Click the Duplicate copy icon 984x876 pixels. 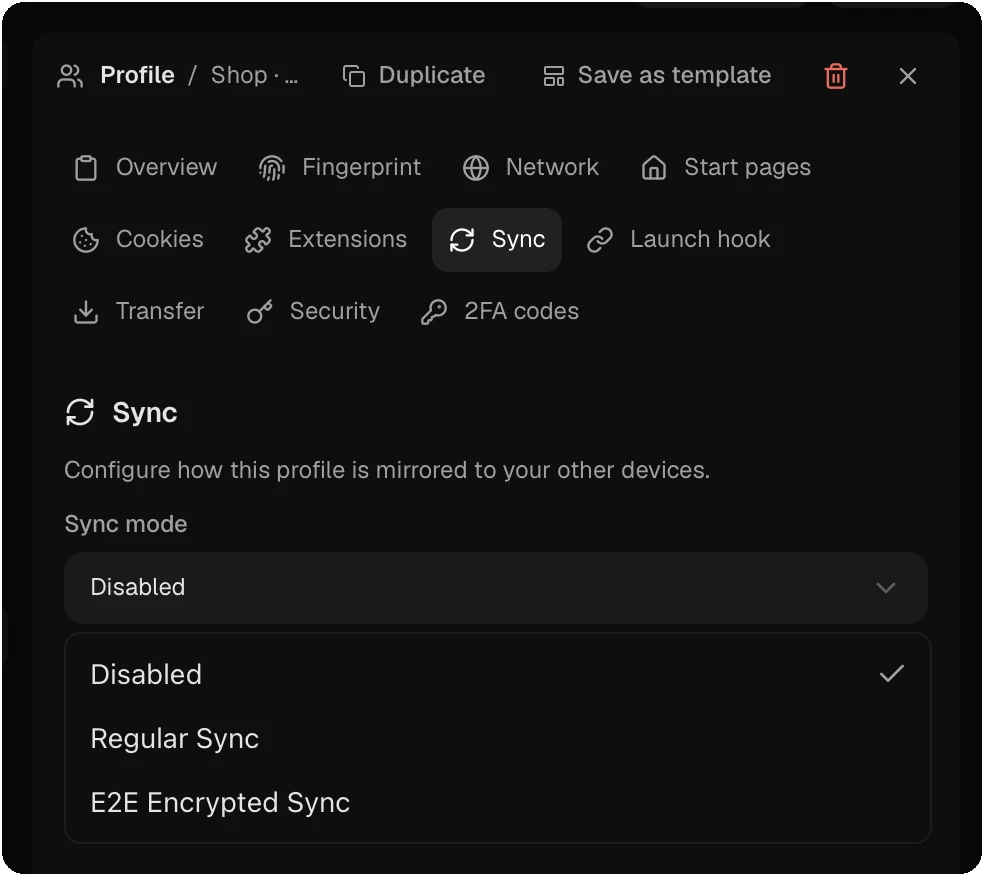pyautogui.click(x=353, y=76)
